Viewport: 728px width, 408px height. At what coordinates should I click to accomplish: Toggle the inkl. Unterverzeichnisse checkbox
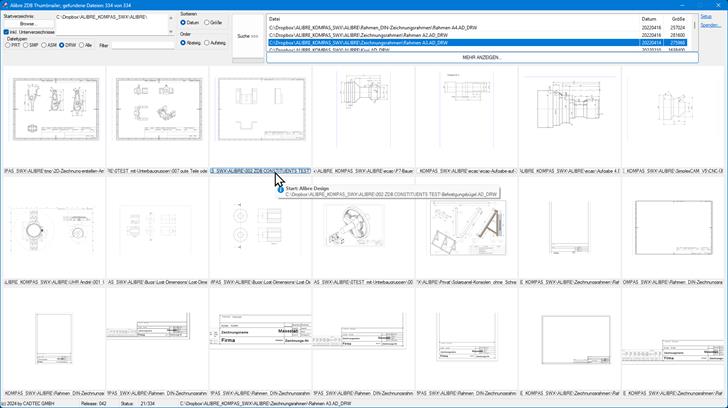click(x=6, y=32)
